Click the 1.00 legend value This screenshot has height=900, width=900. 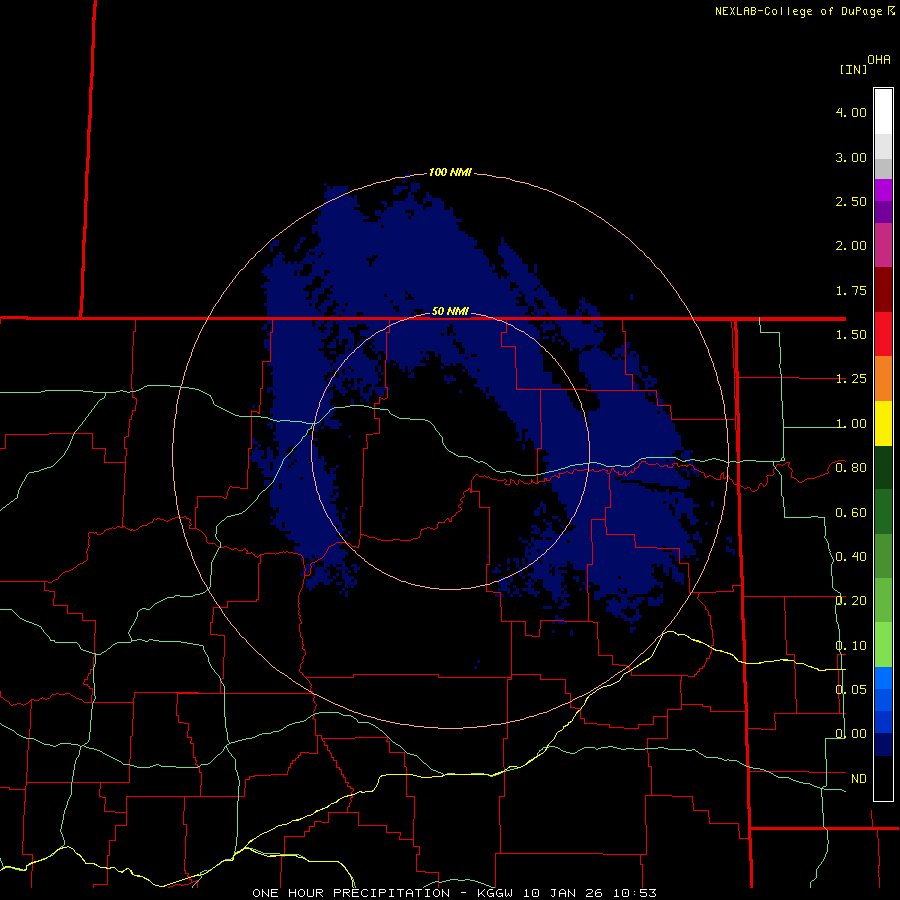pyautogui.click(x=851, y=424)
